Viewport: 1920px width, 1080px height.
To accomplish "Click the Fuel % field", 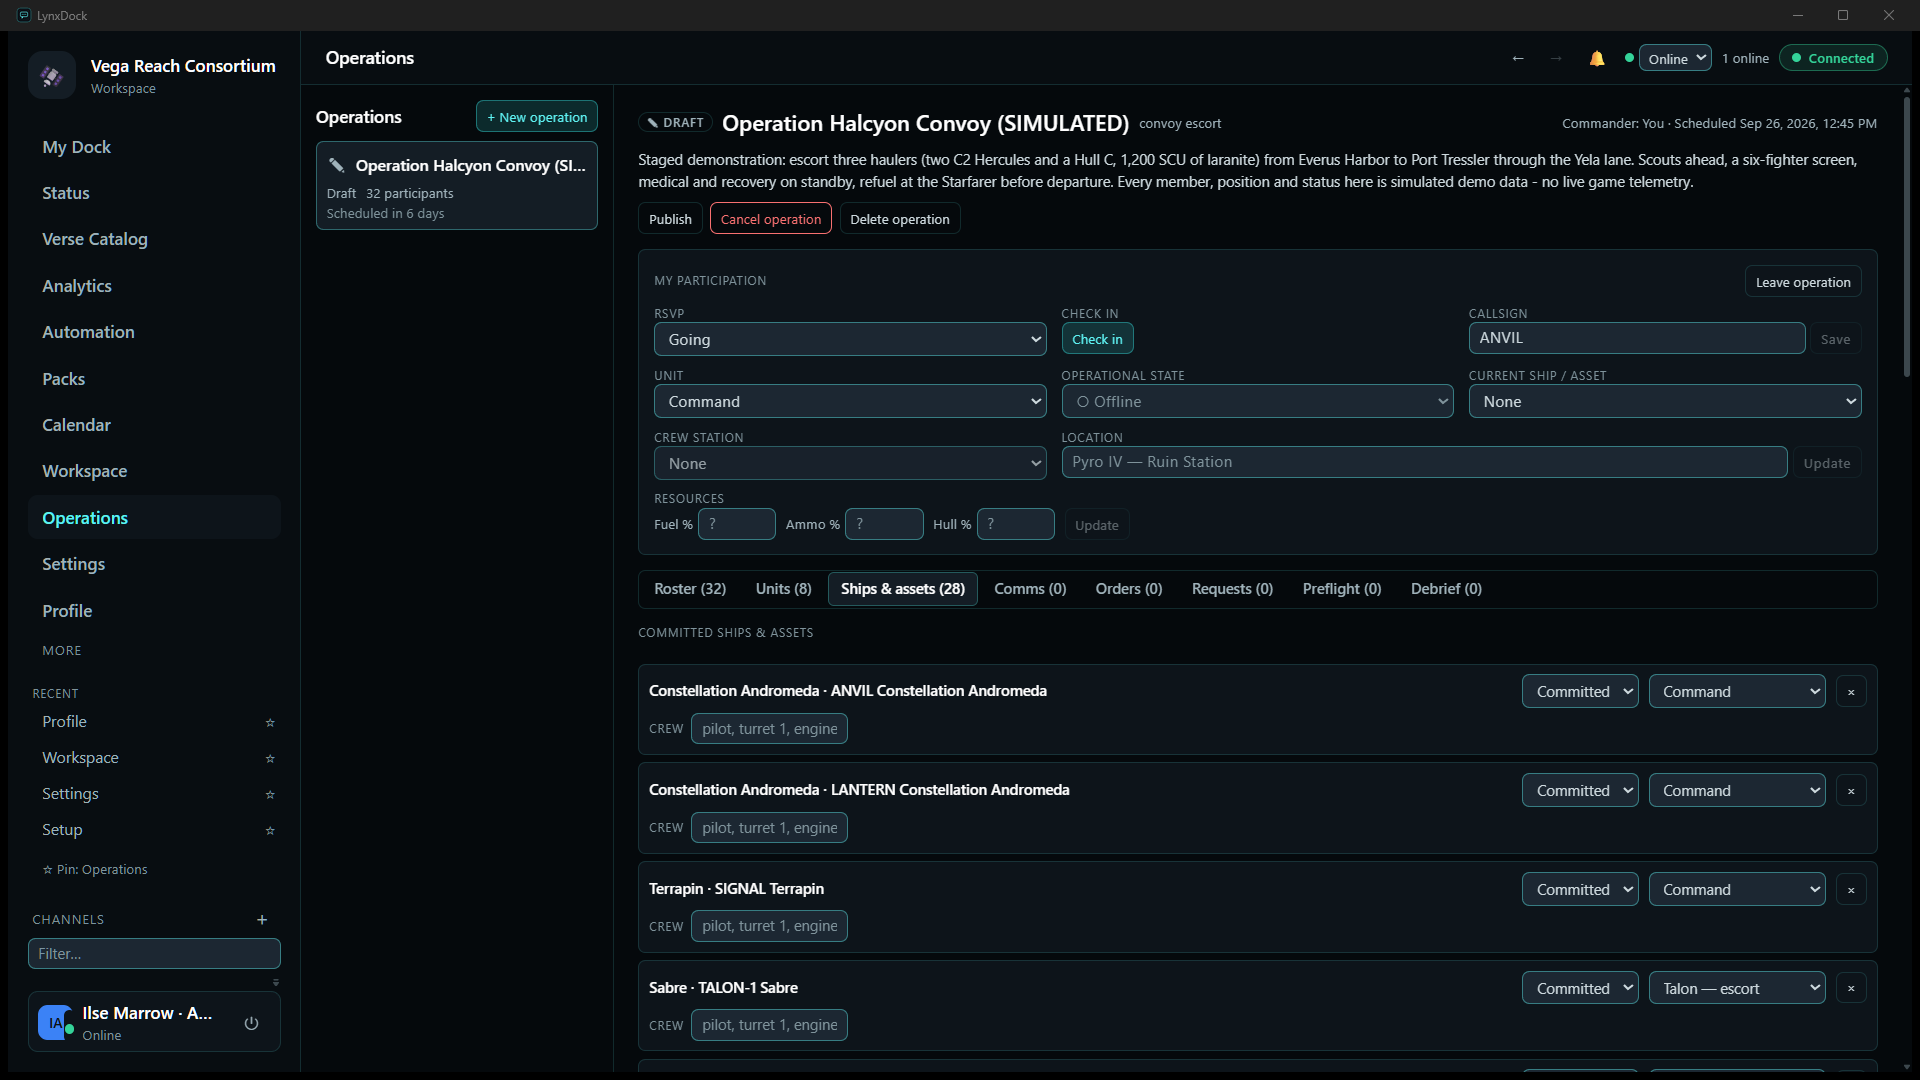I will [737, 524].
